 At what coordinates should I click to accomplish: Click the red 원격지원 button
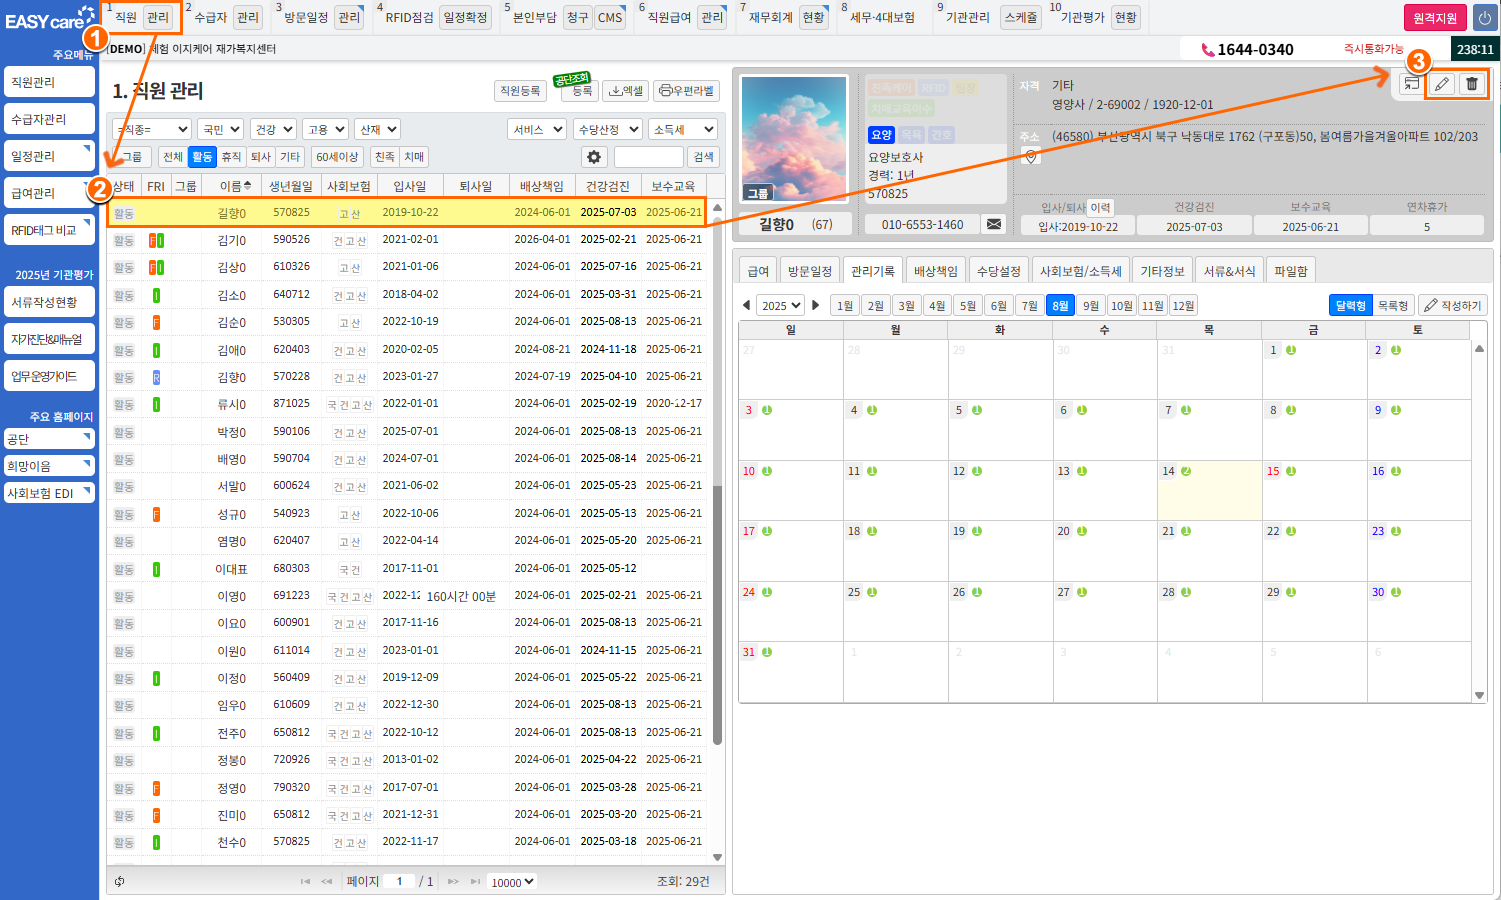point(1435,18)
